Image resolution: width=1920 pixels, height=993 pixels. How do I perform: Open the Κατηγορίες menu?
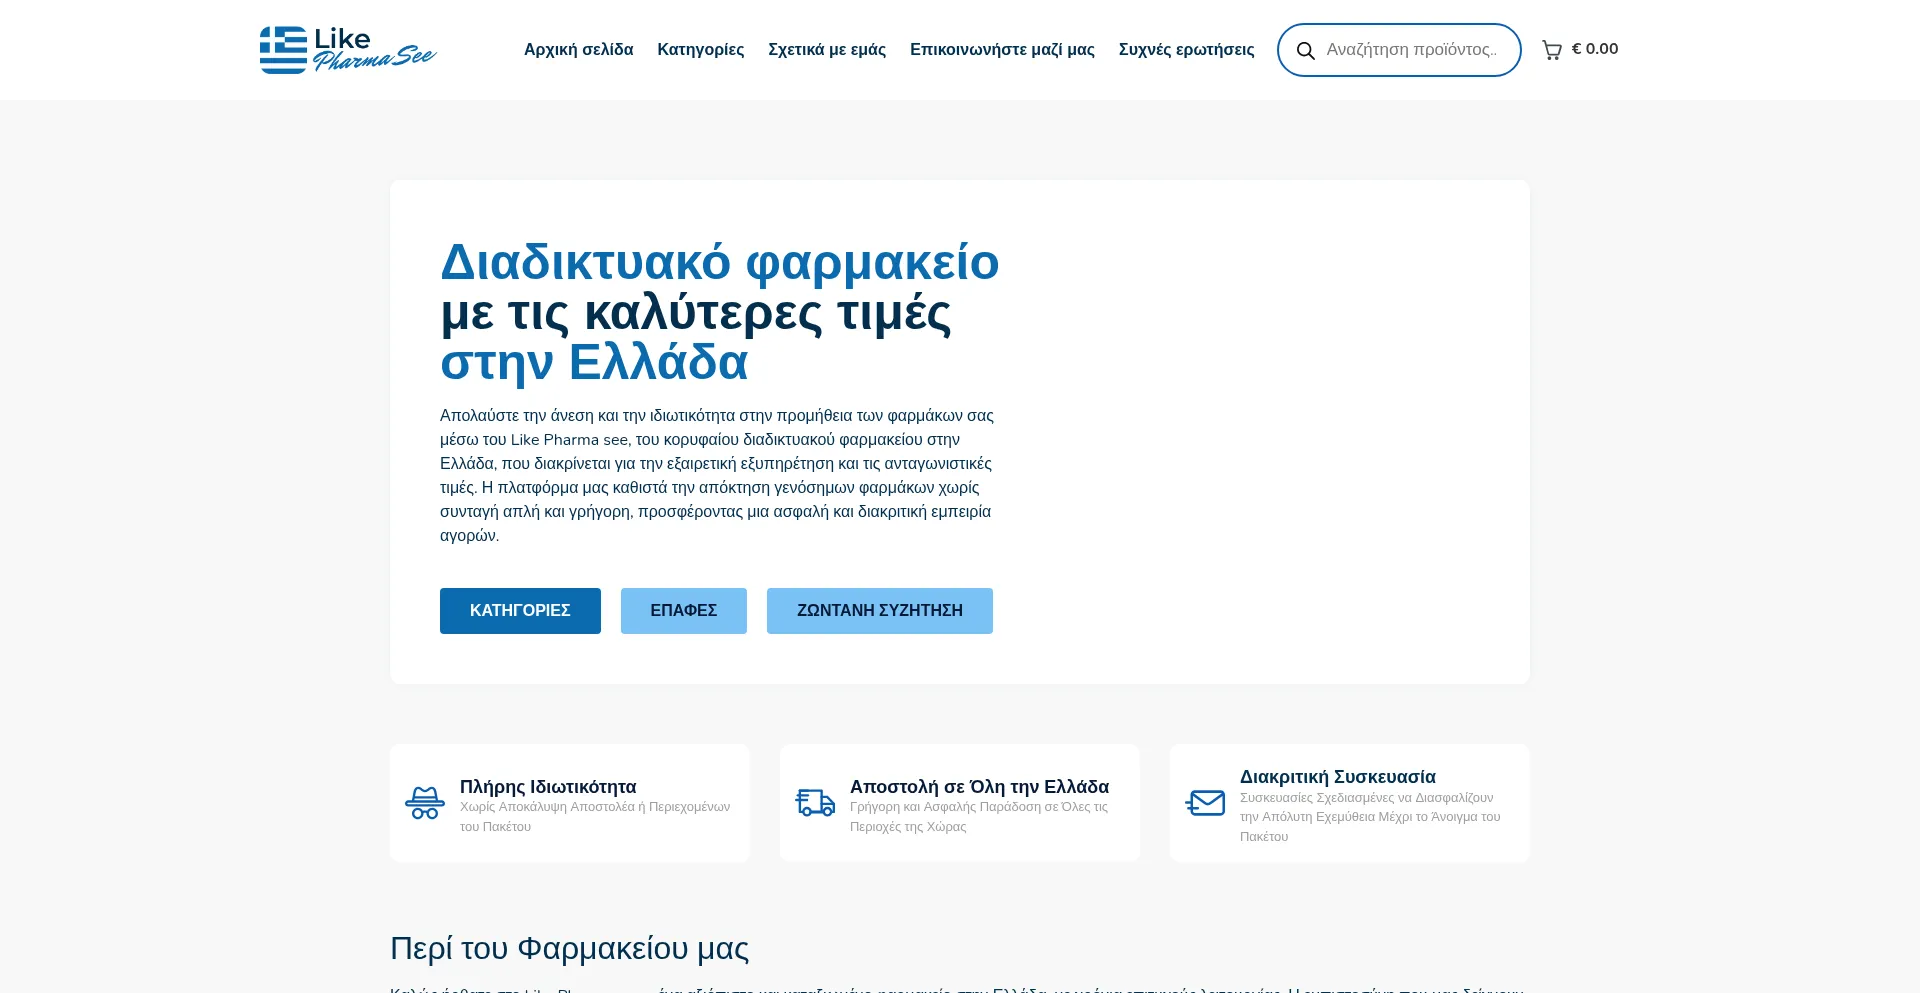(700, 50)
